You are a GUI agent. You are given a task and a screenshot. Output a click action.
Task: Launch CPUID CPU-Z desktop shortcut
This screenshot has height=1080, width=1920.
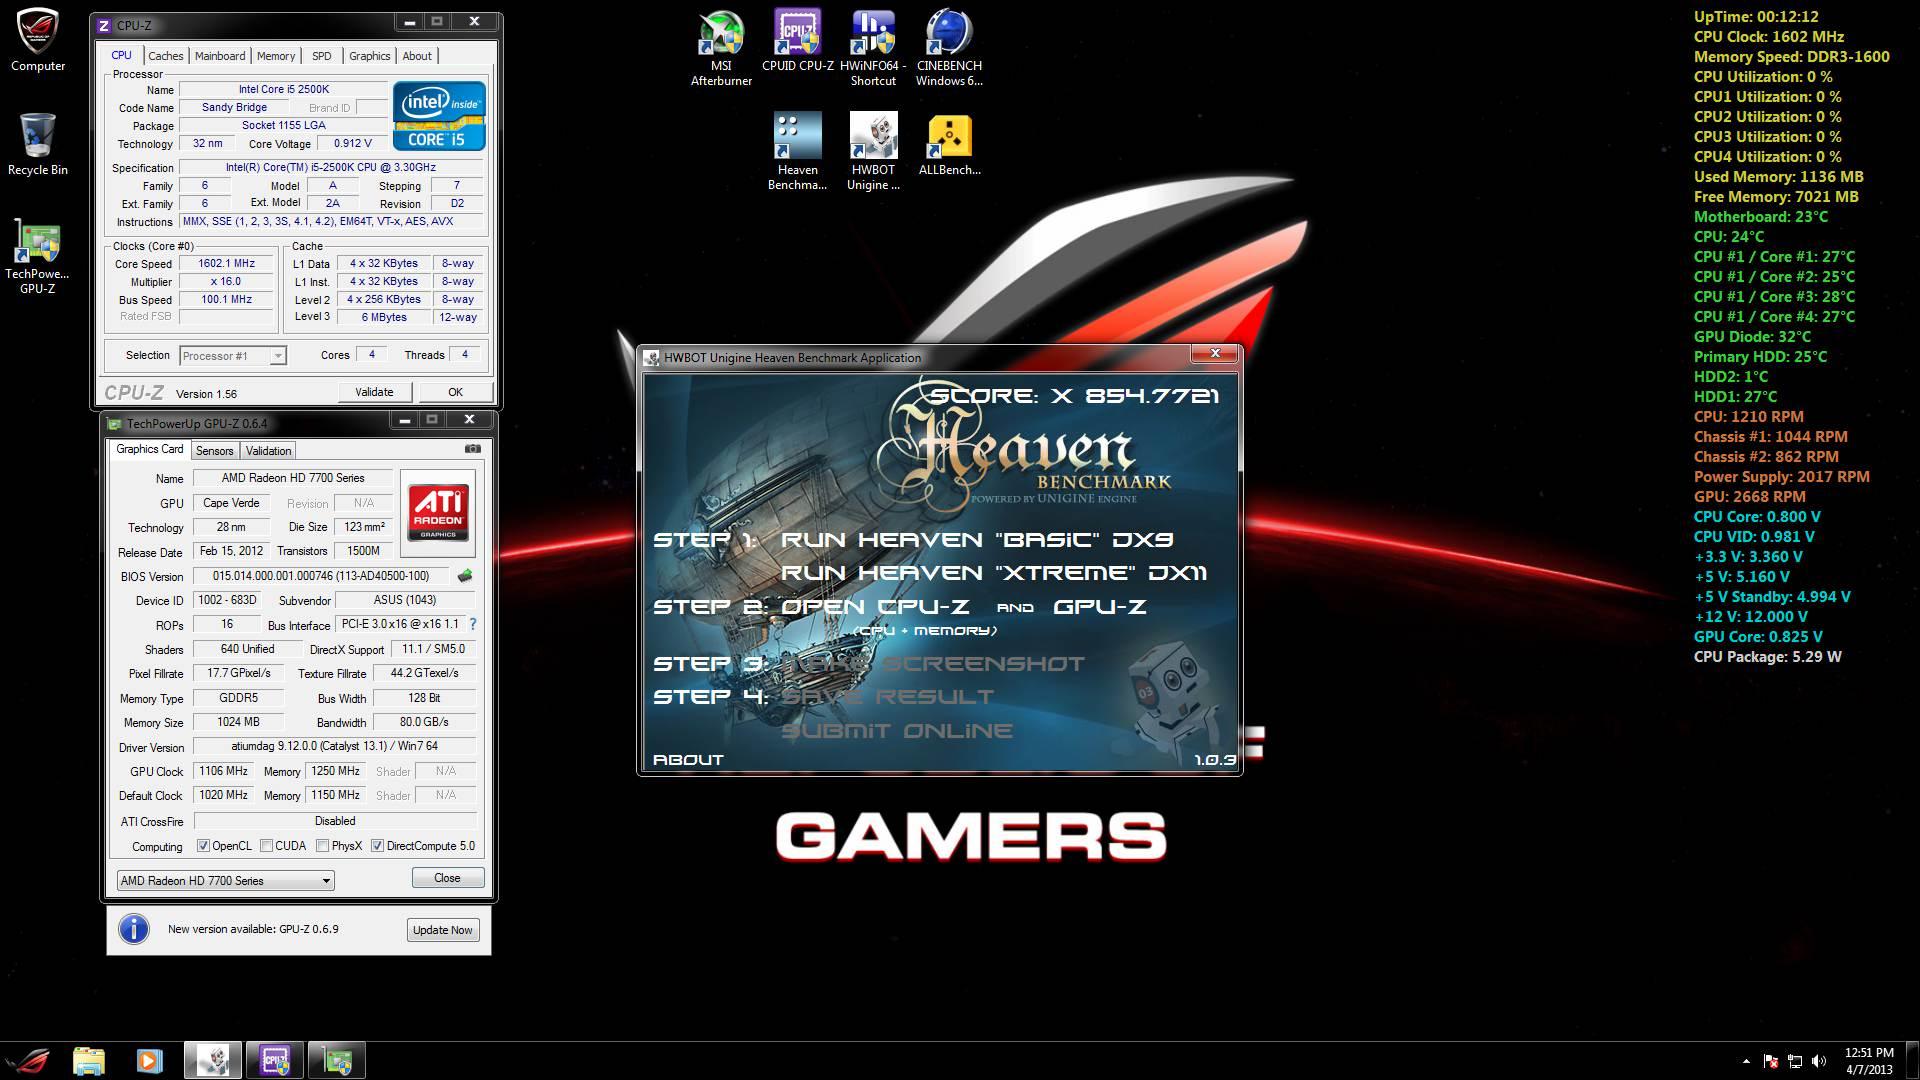click(x=797, y=42)
